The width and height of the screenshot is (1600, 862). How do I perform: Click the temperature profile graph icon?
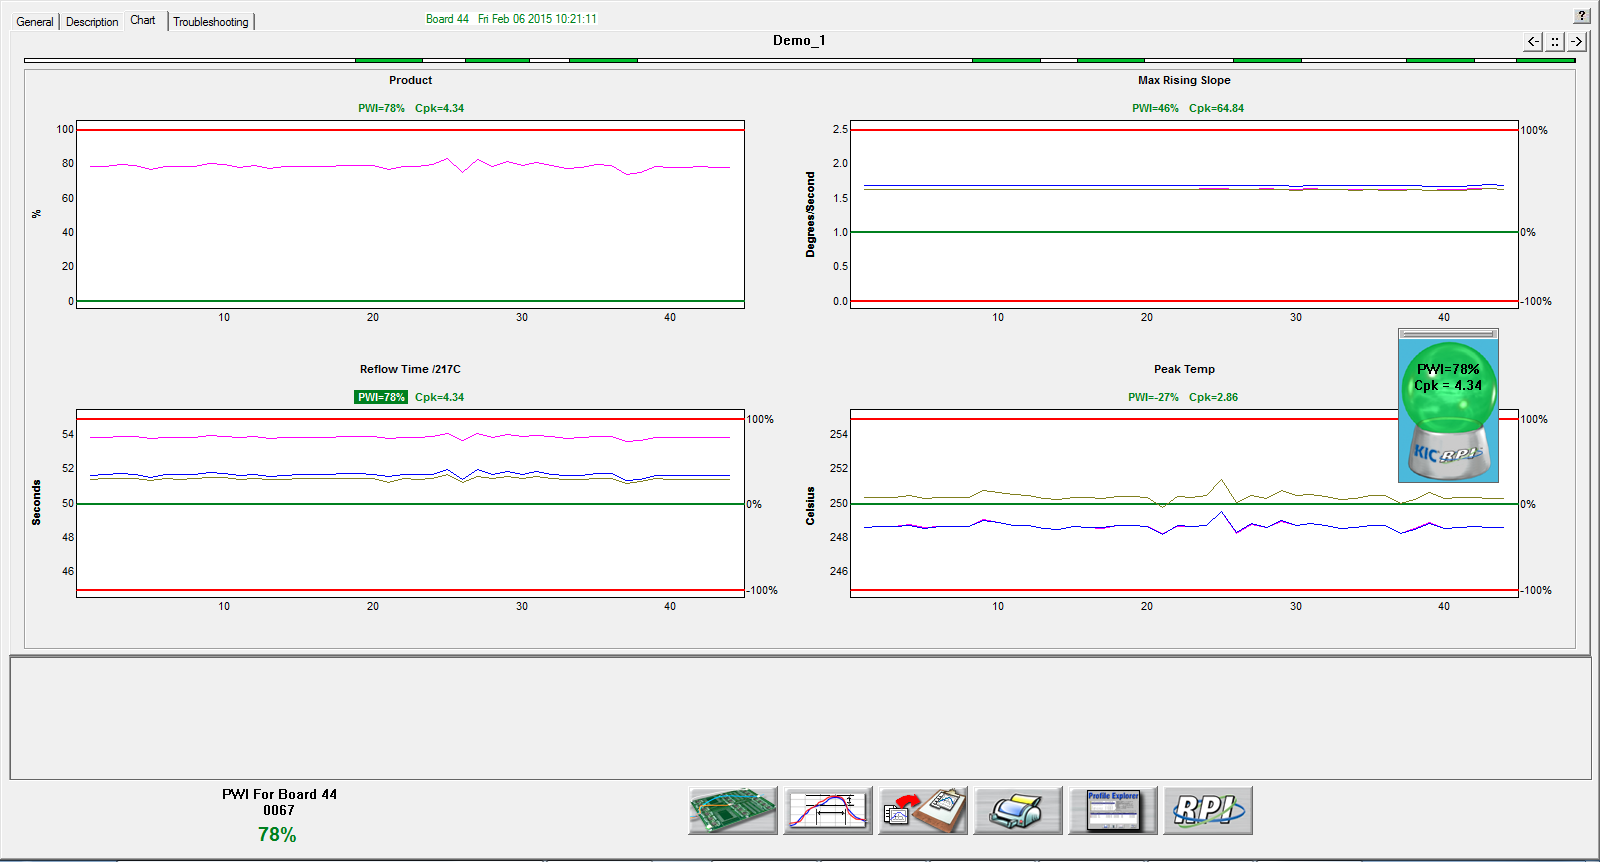point(827,810)
